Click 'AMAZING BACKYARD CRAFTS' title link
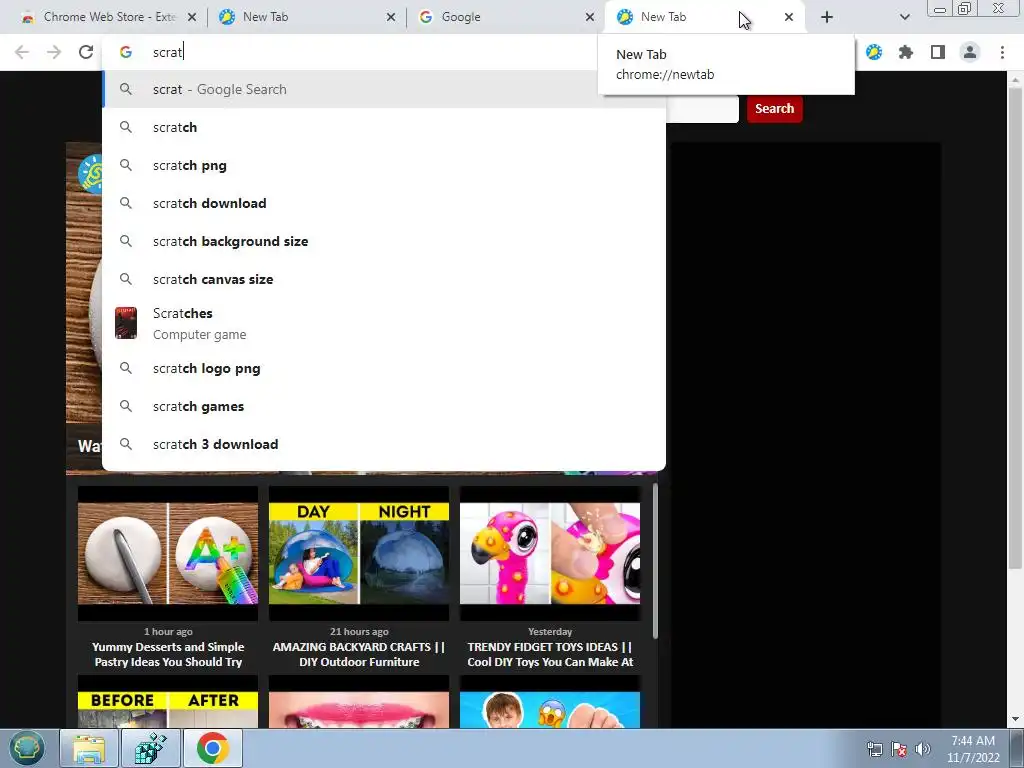 click(x=359, y=654)
